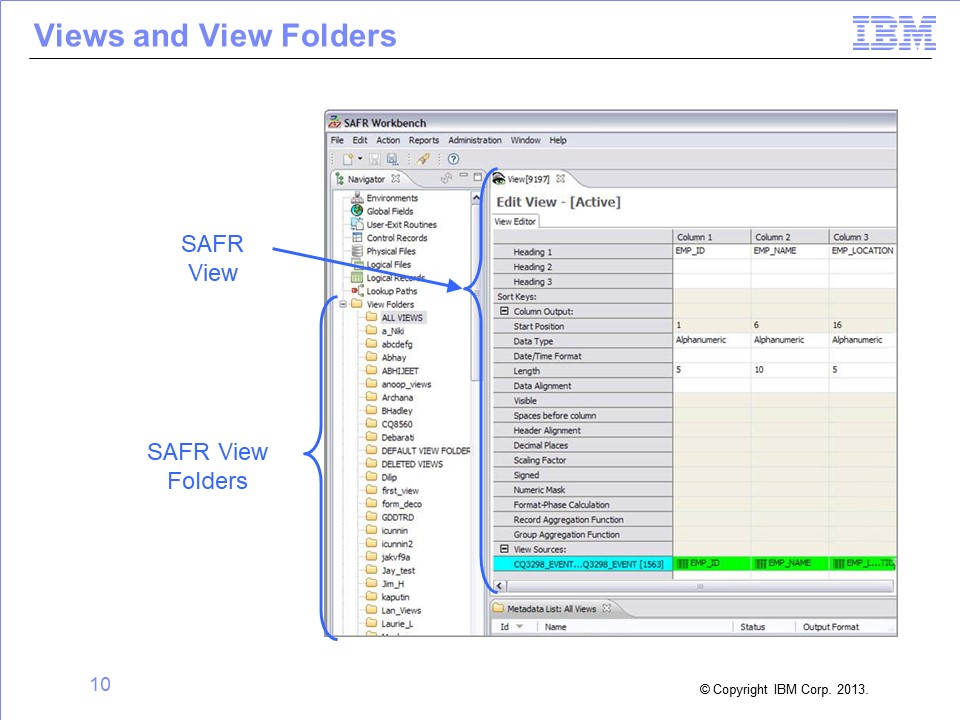Select the Control Records icon
This screenshot has height=720, width=960.
[x=357, y=238]
